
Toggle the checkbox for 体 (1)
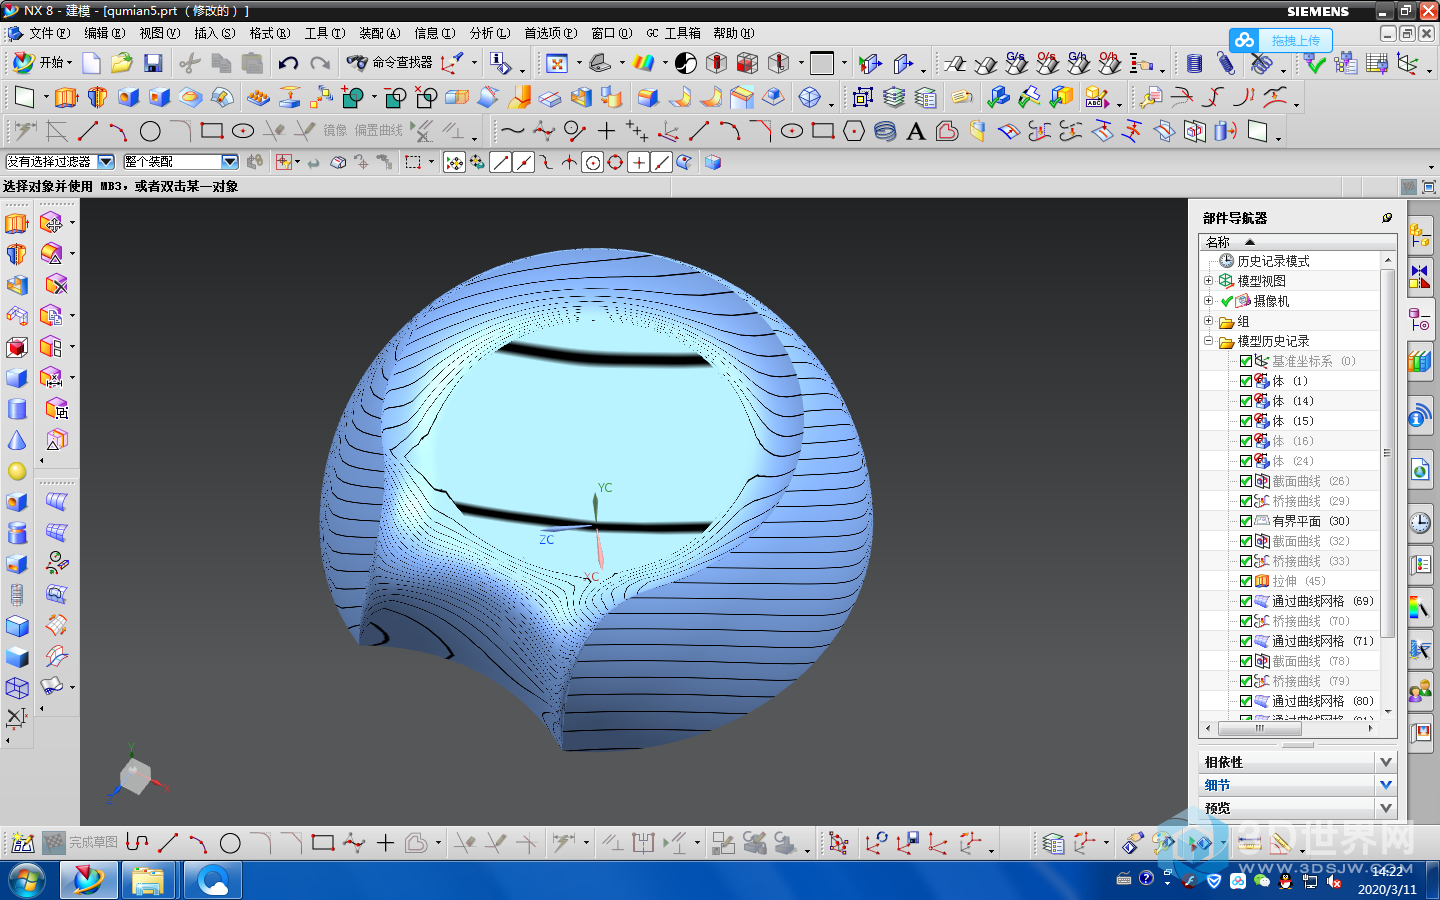pos(1246,381)
